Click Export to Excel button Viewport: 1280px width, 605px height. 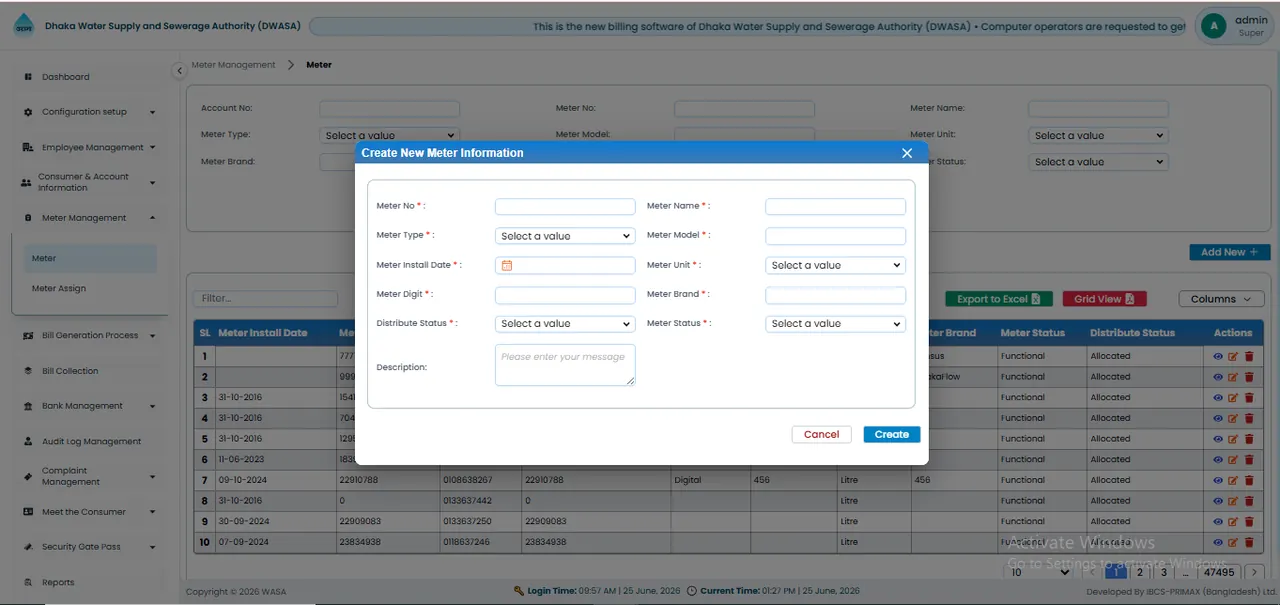pos(998,299)
